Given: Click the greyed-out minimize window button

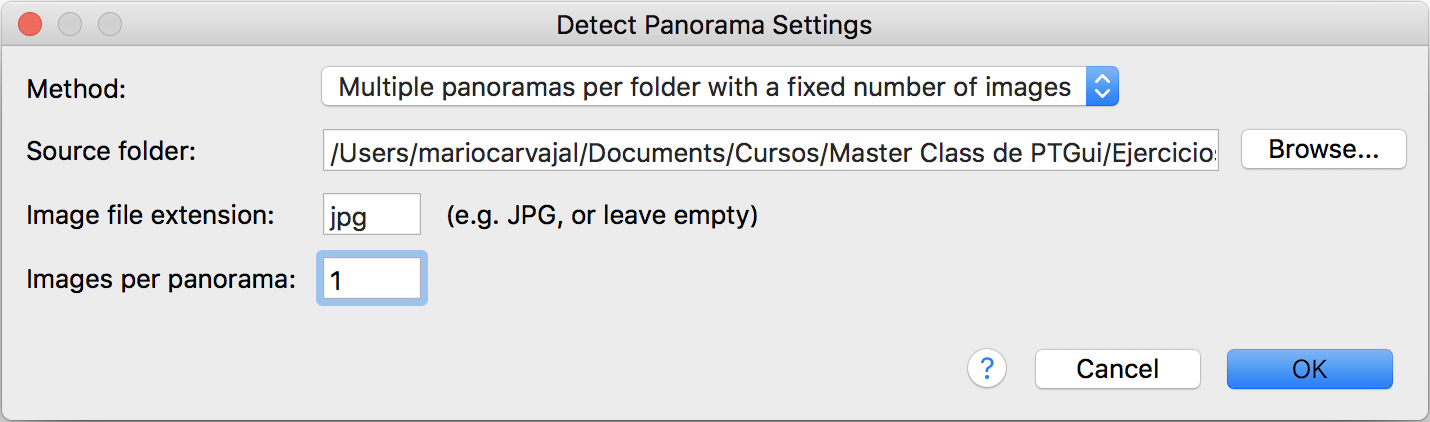Looking at the screenshot, I should 70,23.
